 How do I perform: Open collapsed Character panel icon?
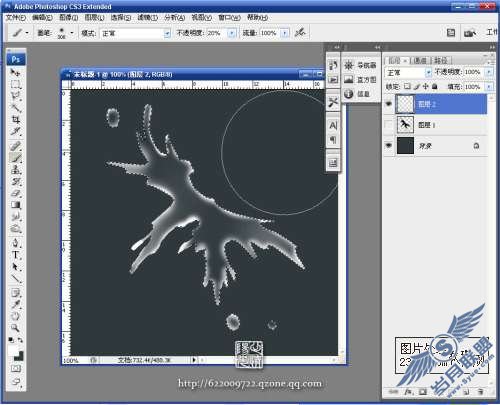[333, 126]
